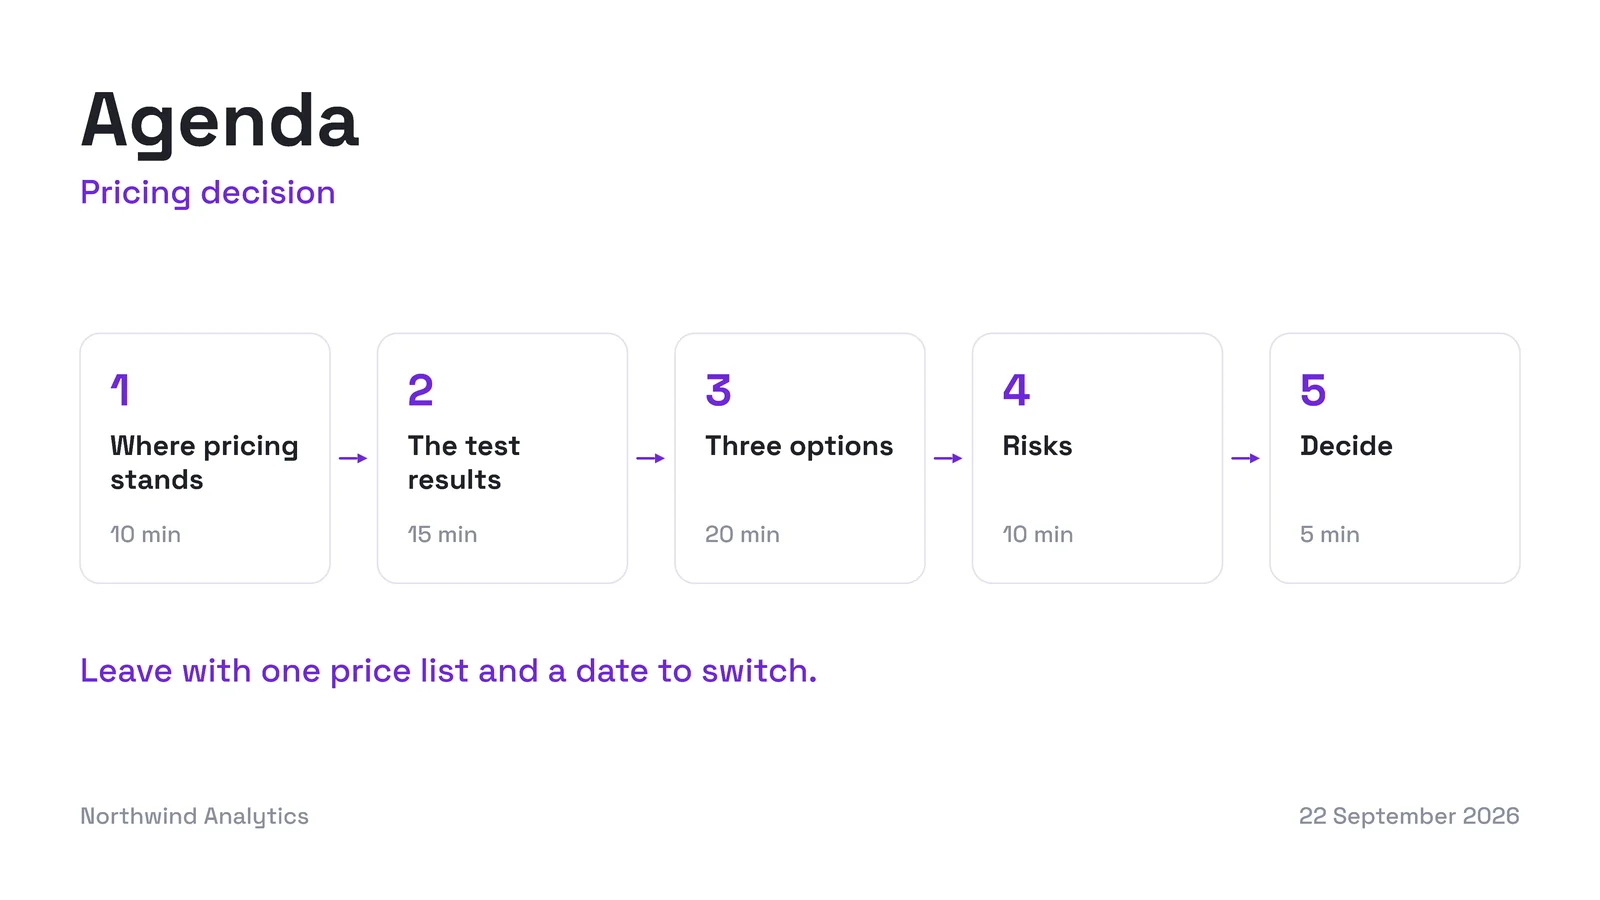The height and width of the screenshot is (900, 1600).
Task: Click the Agenda slide title
Action: point(220,122)
